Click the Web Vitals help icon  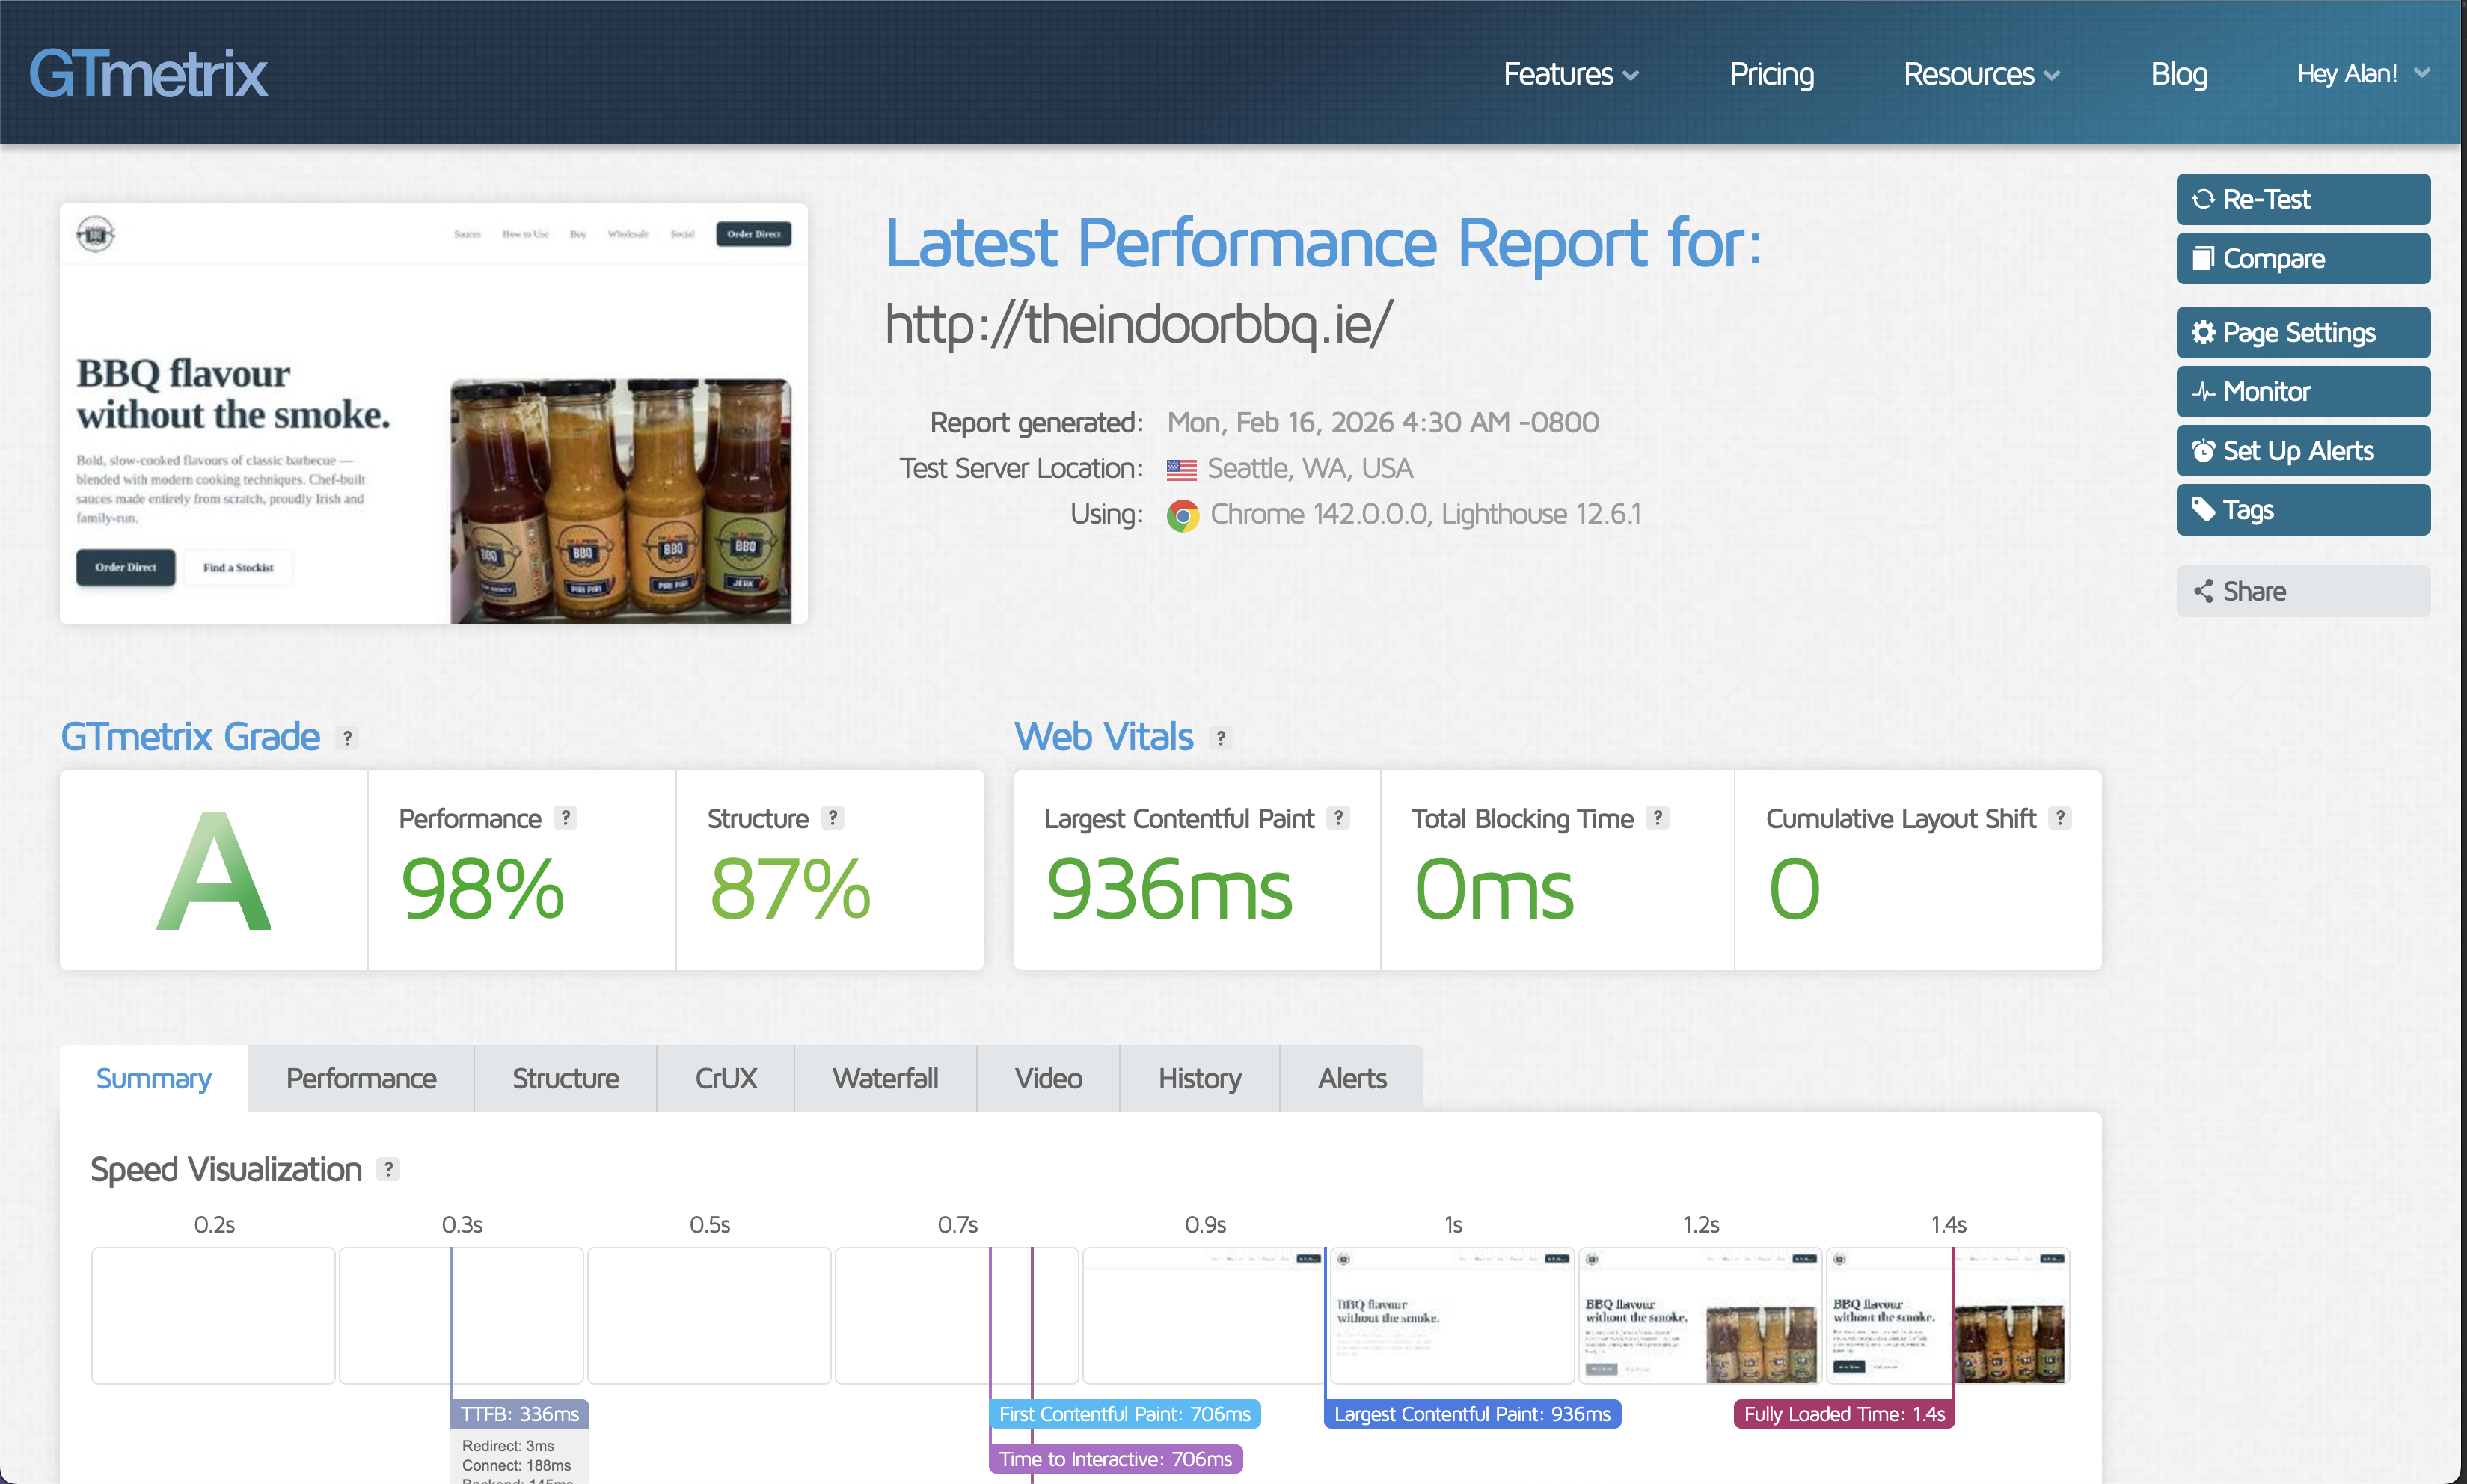[1222, 738]
